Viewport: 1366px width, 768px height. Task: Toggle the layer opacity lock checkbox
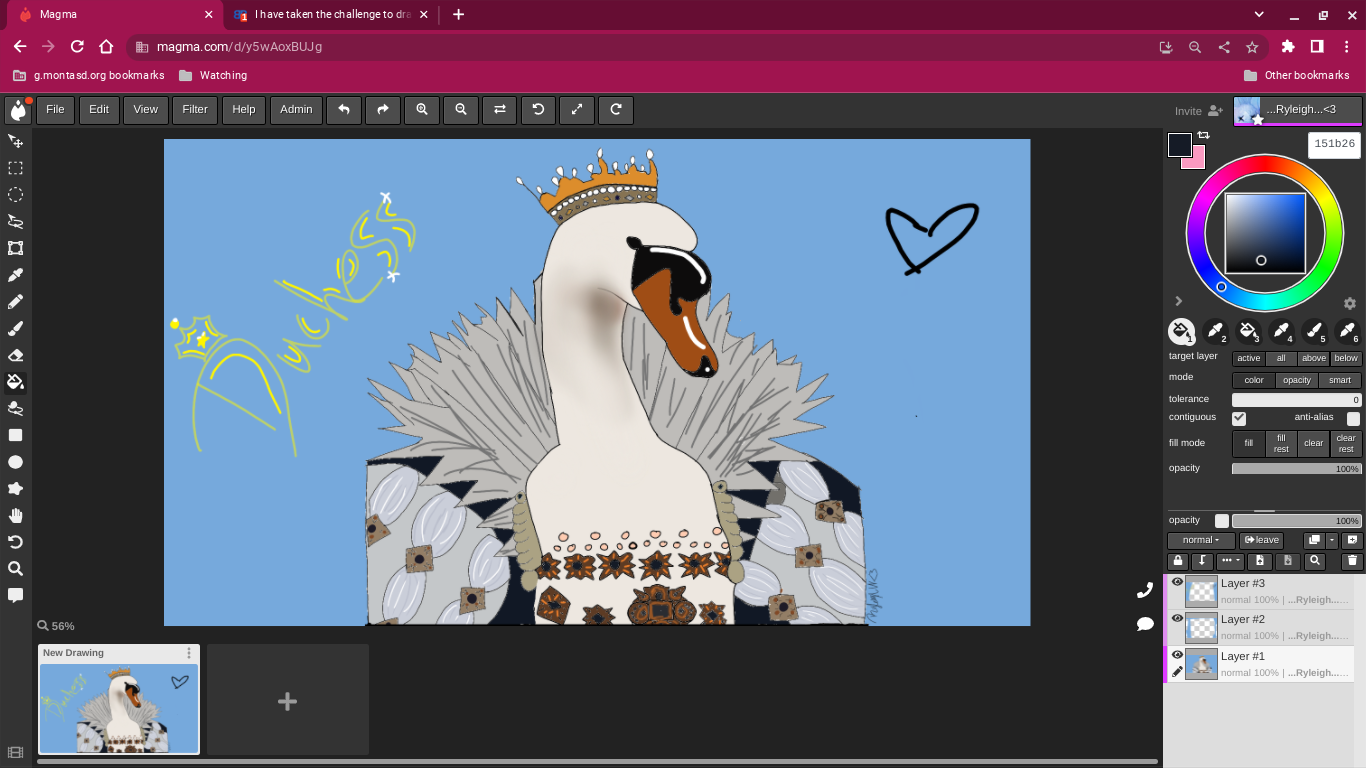1221,521
